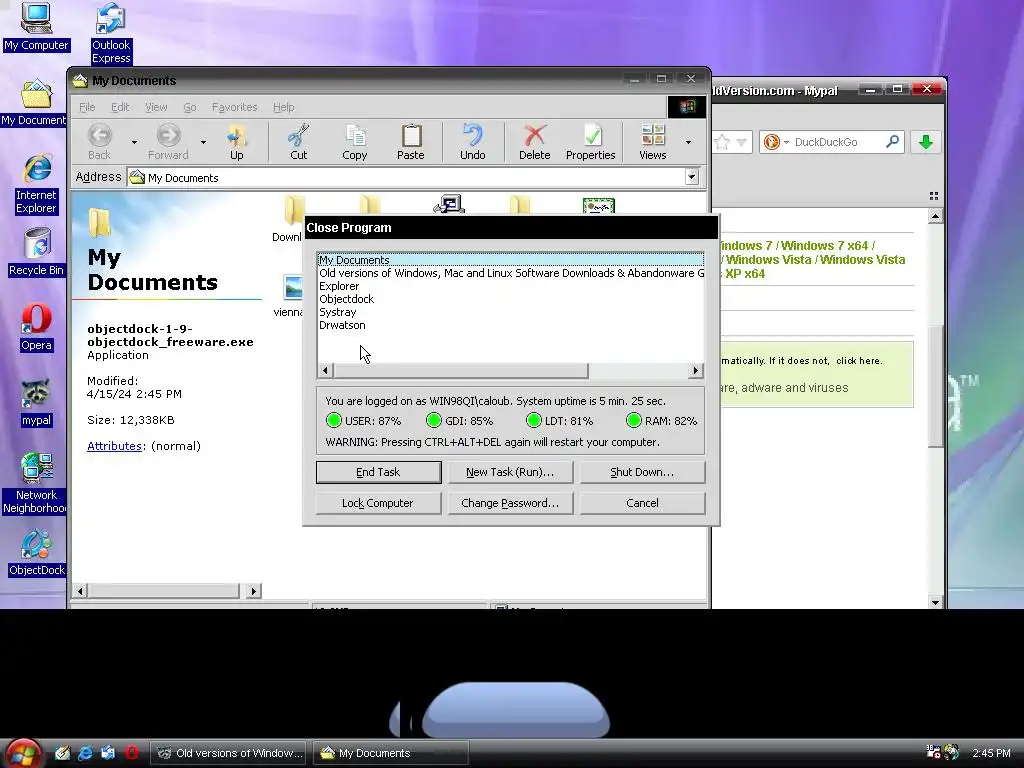This screenshot has width=1024, height=768.
Task: Click Start button on taskbar
Action: [x=23, y=753]
